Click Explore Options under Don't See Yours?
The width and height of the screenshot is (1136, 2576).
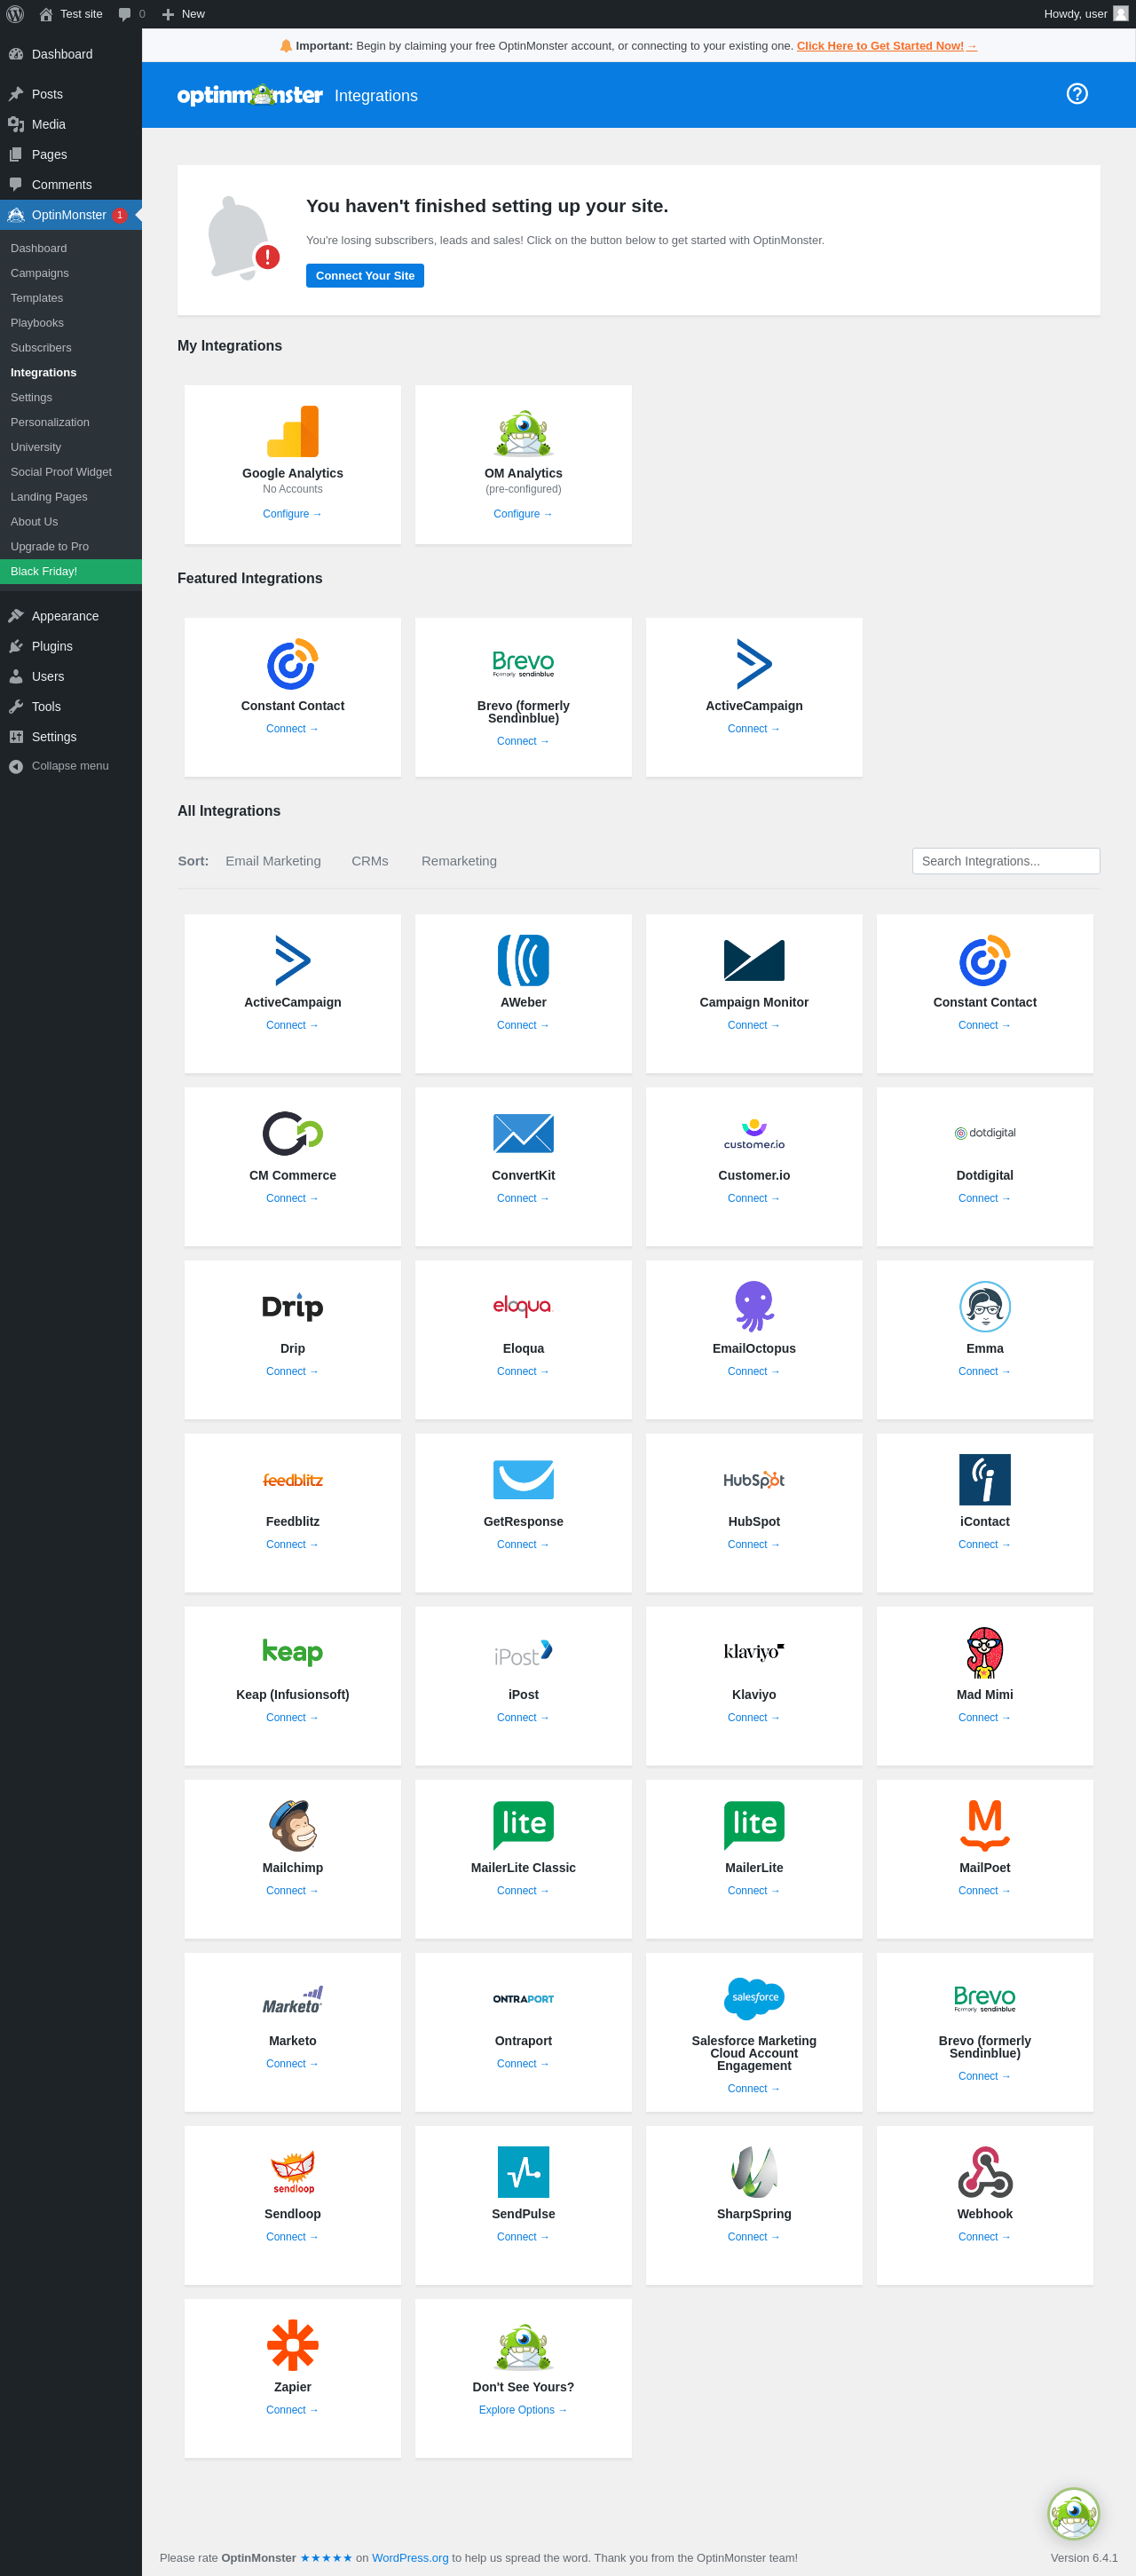pyautogui.click(x=523, y=2409)
